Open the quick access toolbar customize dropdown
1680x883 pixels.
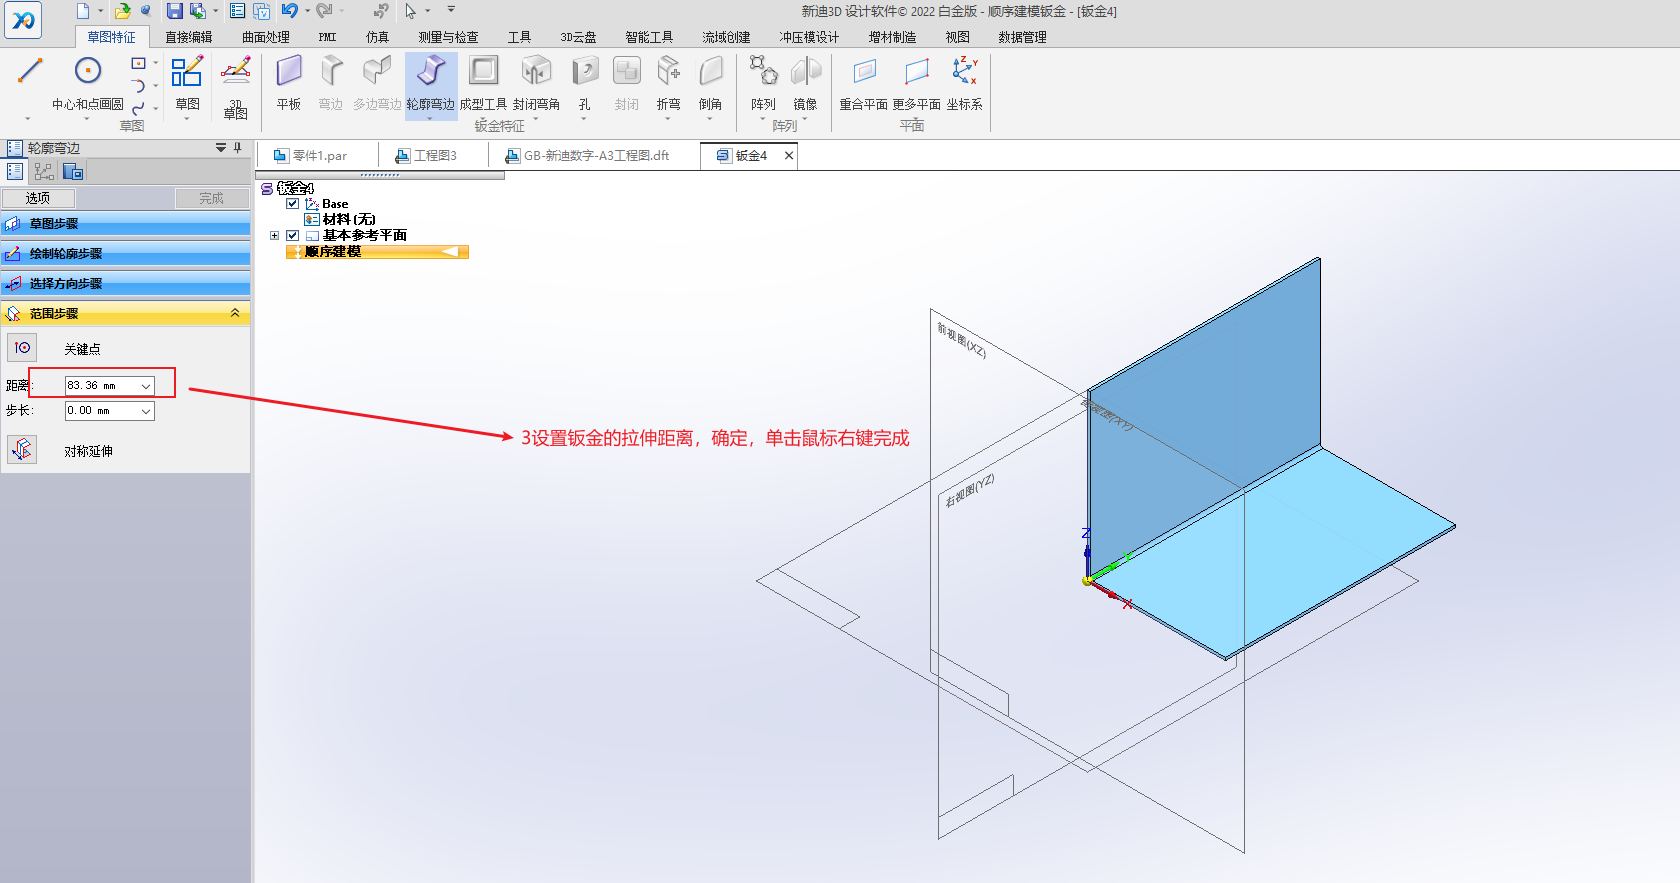pos(451,10)
